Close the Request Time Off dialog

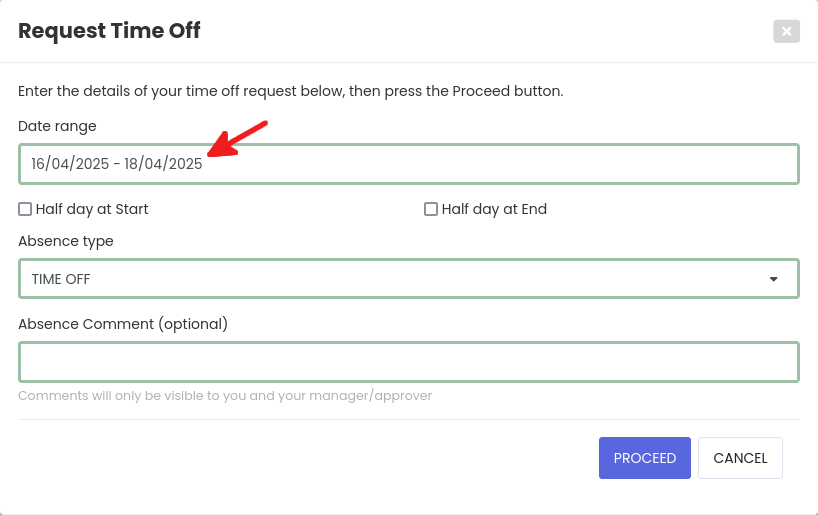click(x=786, y=31)
